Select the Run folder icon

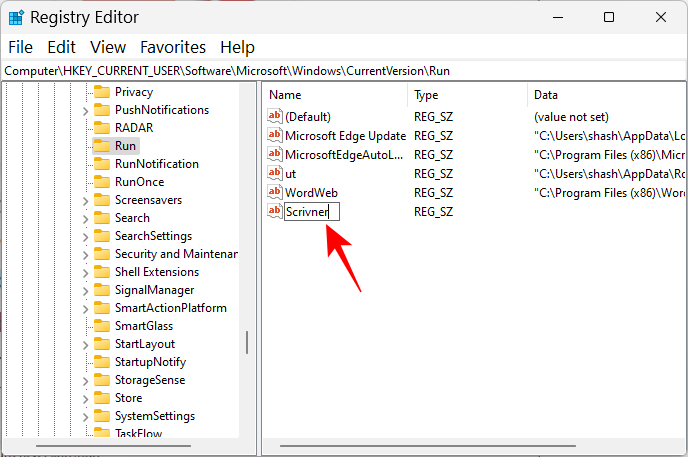tap(101, 146)
